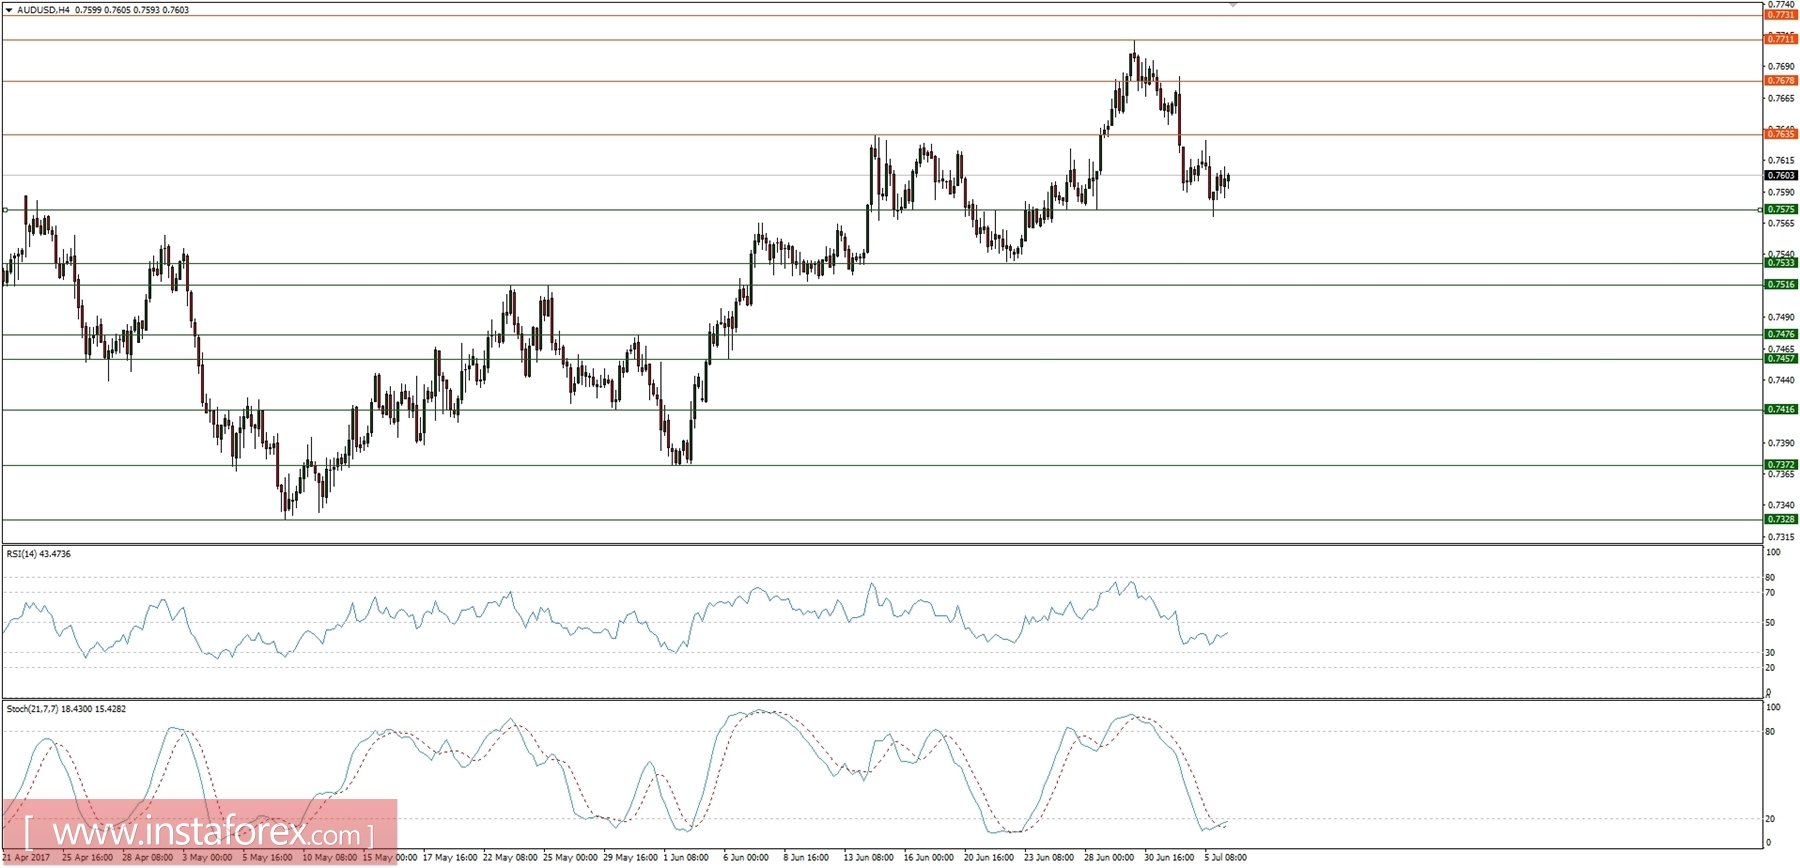Click the orange 0.7711 resistance price label

1781,39
